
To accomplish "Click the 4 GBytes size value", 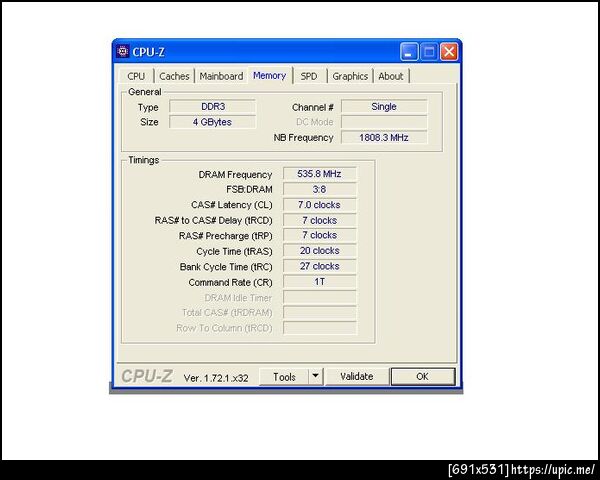I will point(213,122).
